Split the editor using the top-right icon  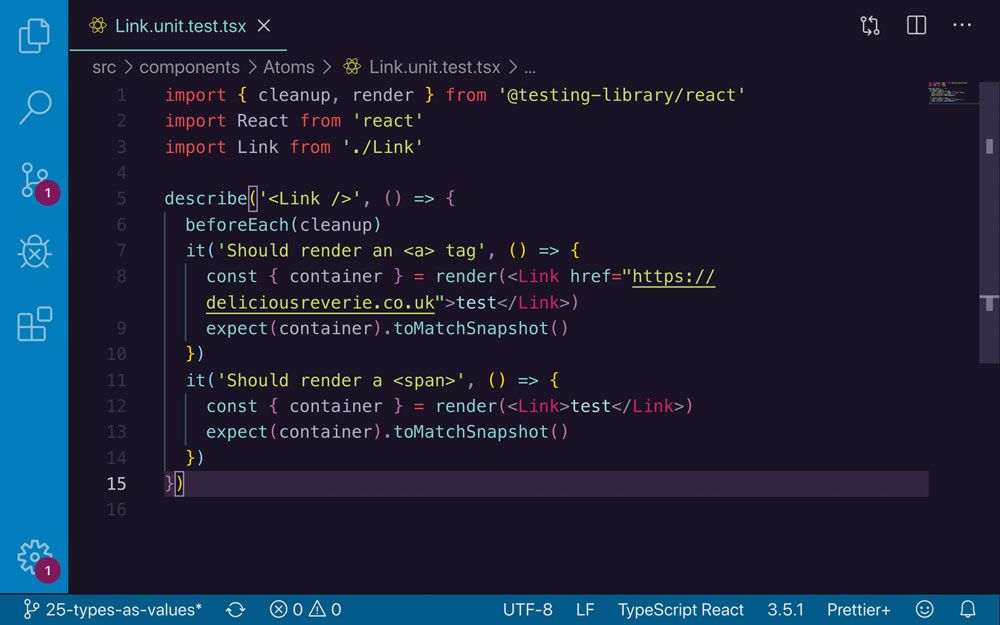point(916,25)
